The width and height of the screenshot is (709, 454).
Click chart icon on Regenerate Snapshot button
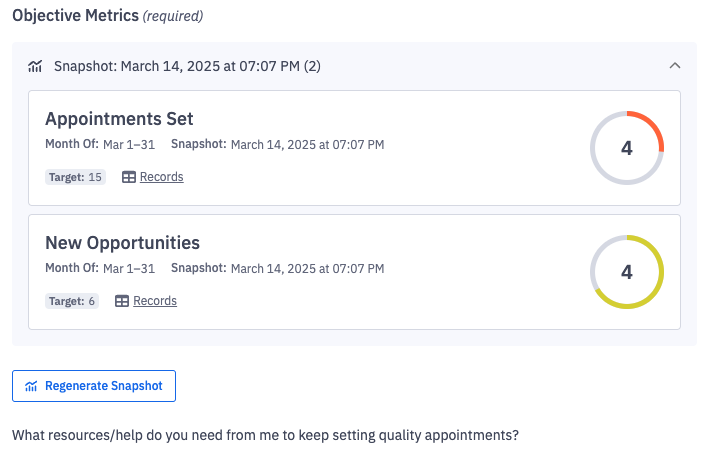[31, 386]
